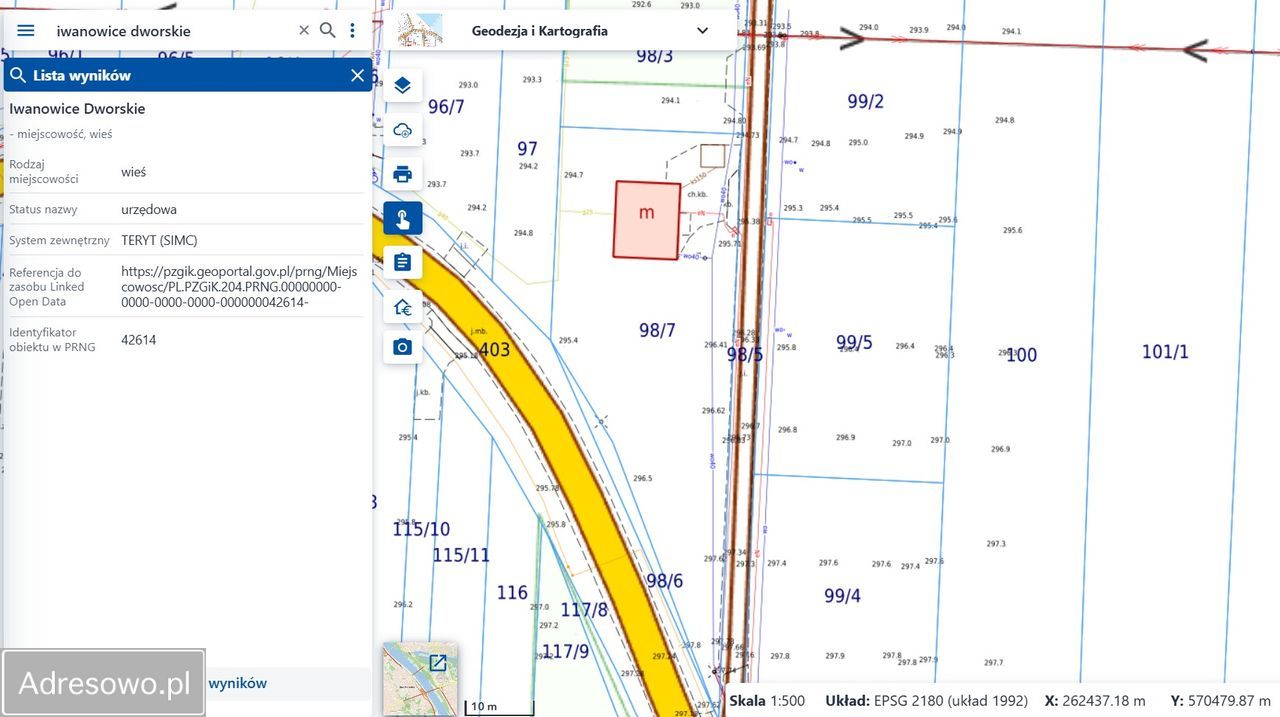
Task: Click parcel label 99/2 on map
Action: tap(865, 101)
